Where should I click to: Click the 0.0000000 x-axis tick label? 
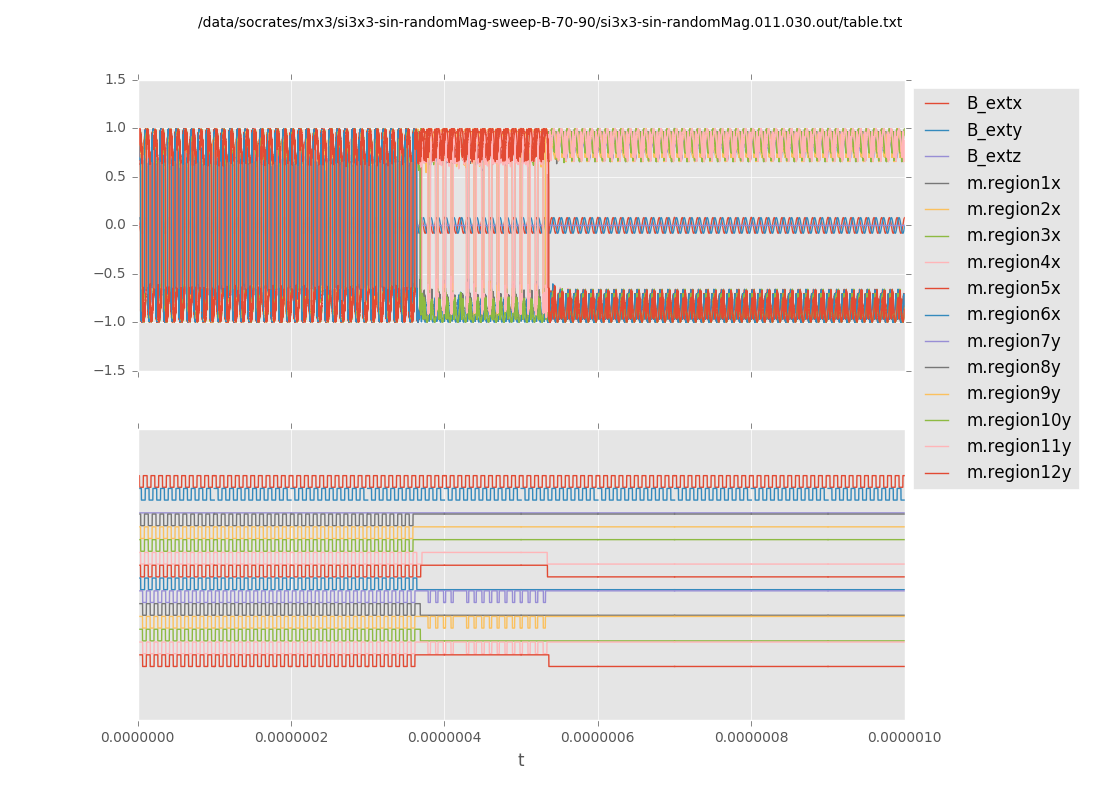pyautogui.click(x=139, y=737)
